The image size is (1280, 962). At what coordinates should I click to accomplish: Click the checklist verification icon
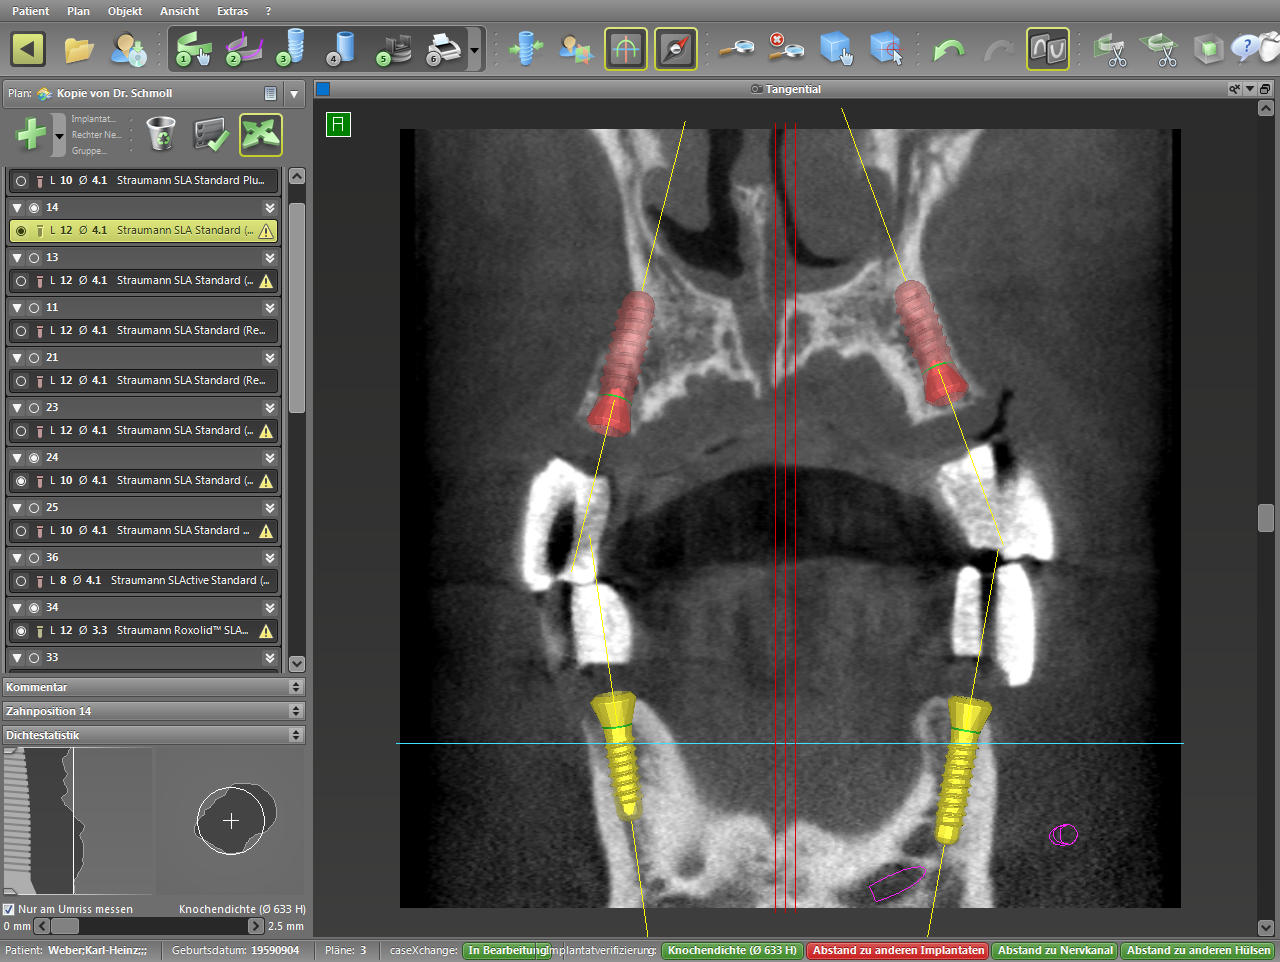[211, 134]
